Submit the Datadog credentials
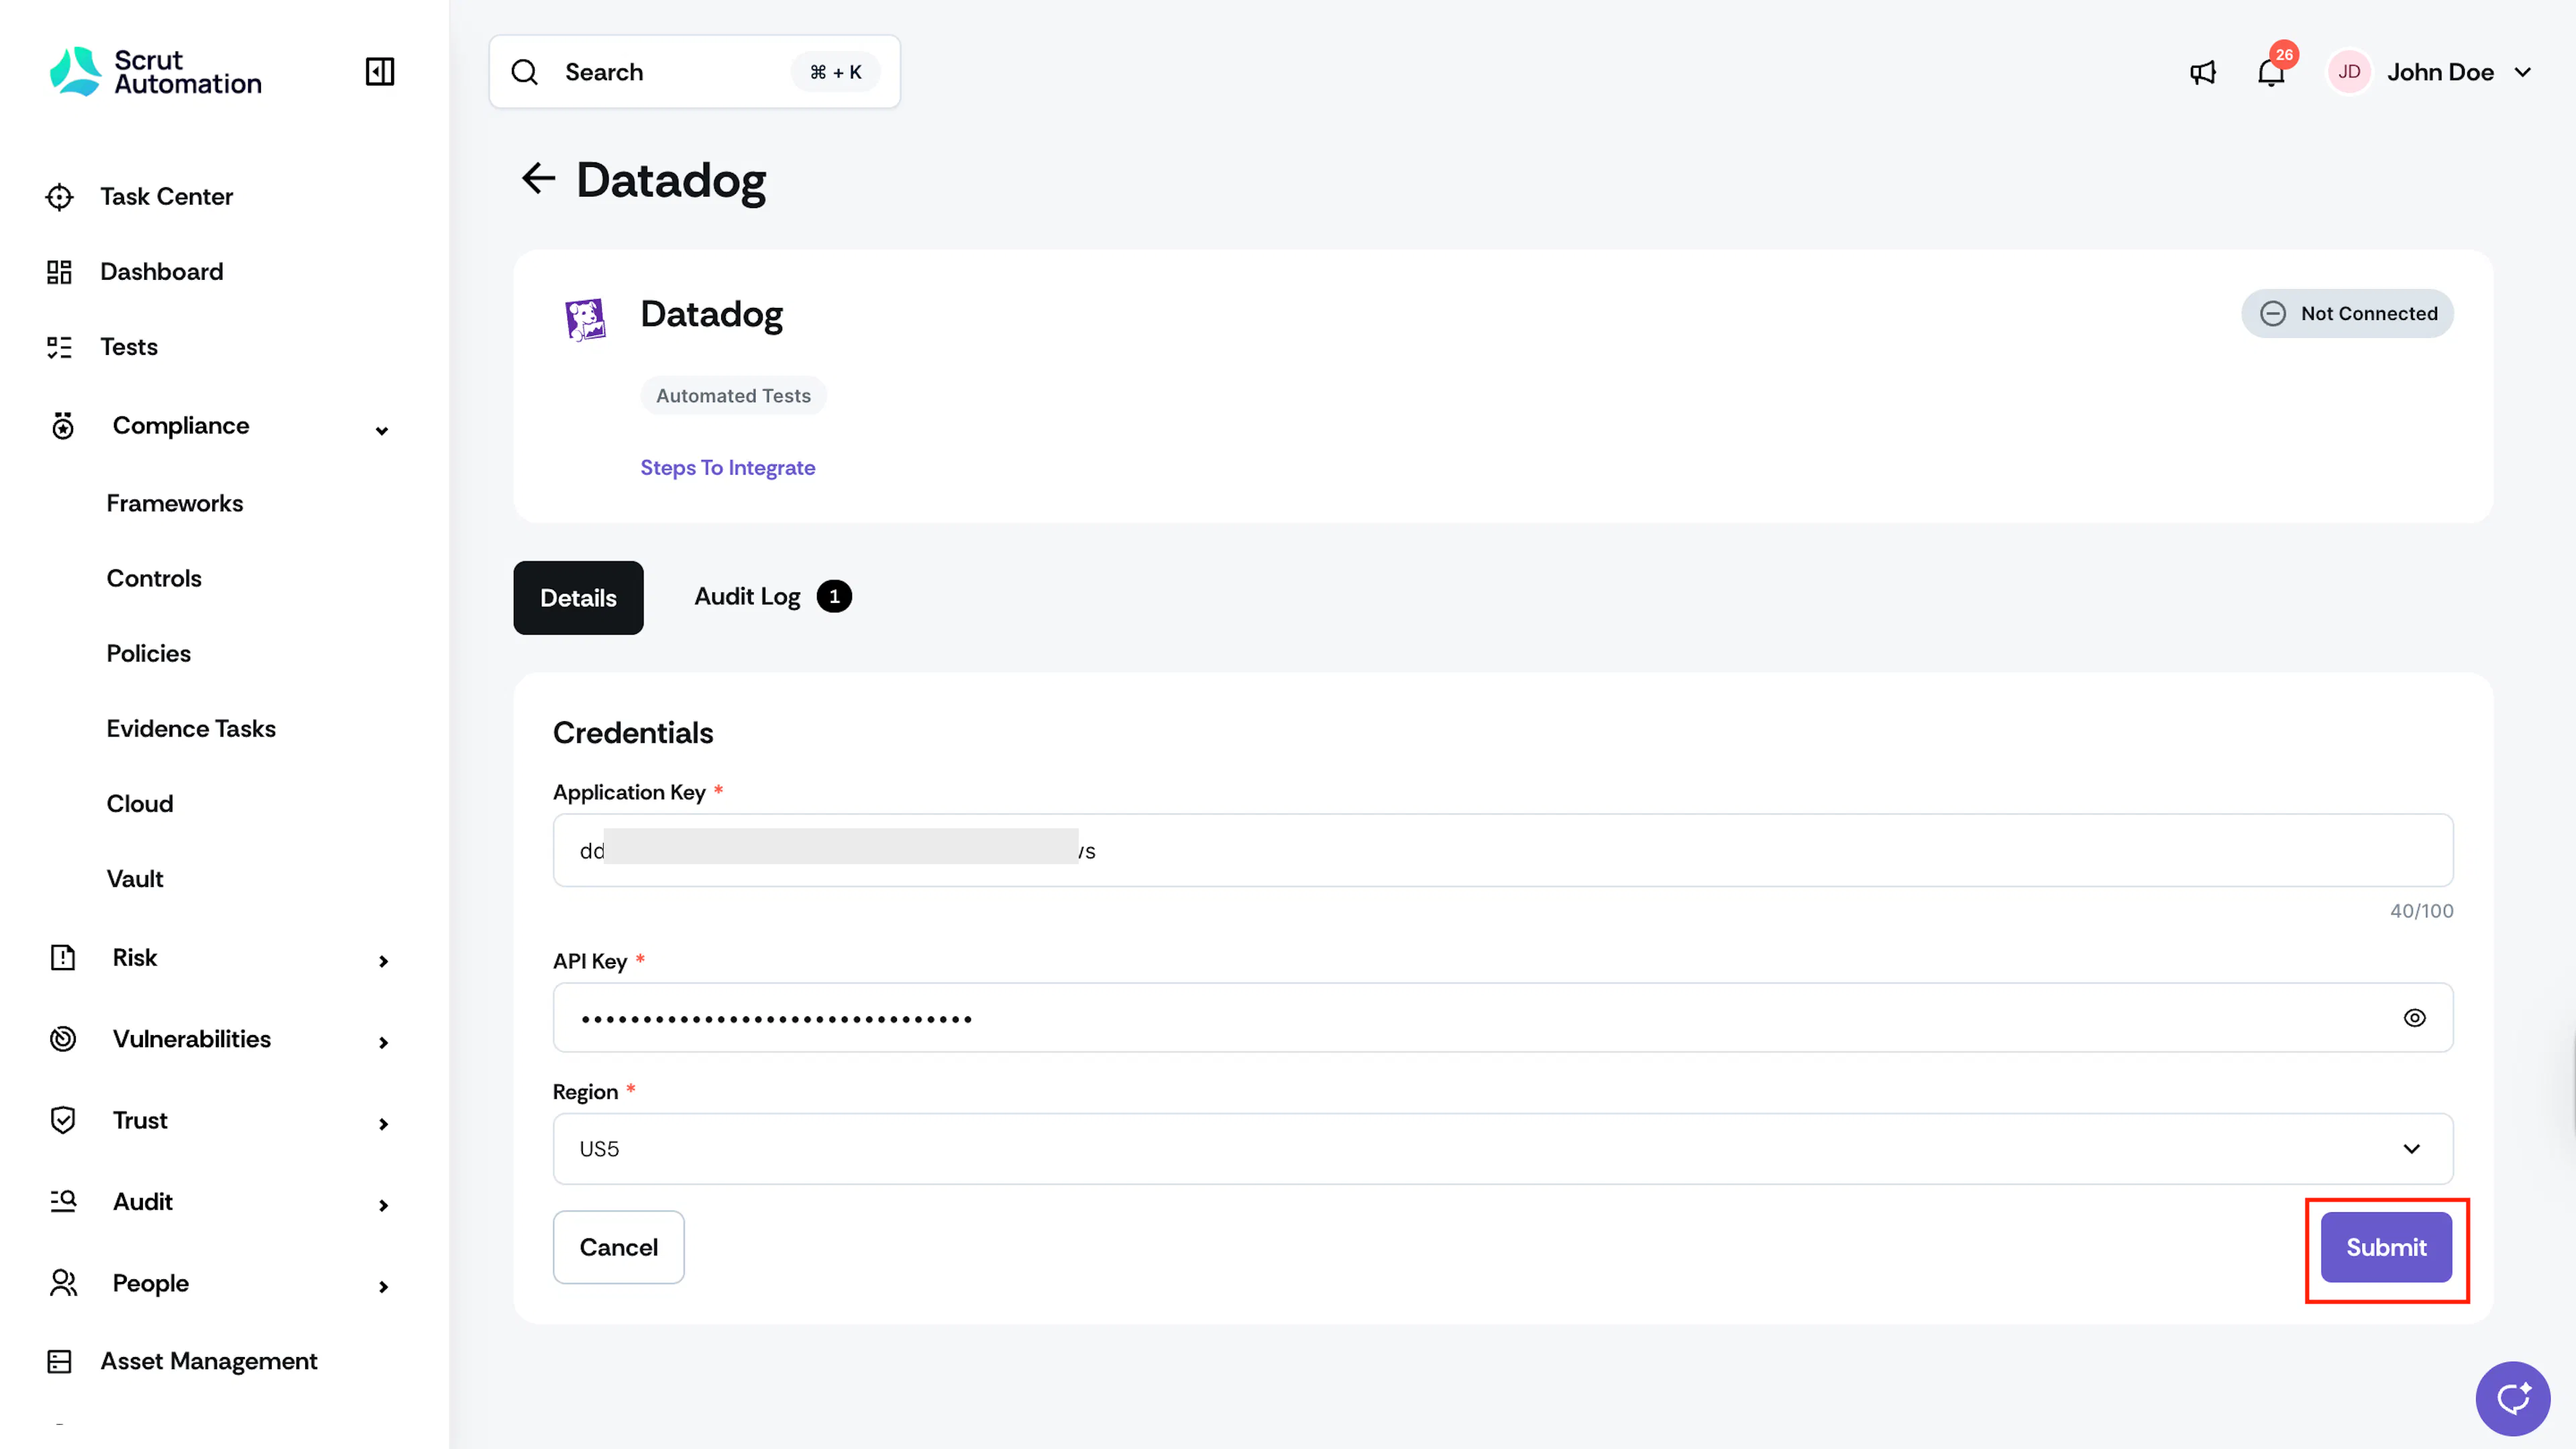 [x=2386, y=1247]
